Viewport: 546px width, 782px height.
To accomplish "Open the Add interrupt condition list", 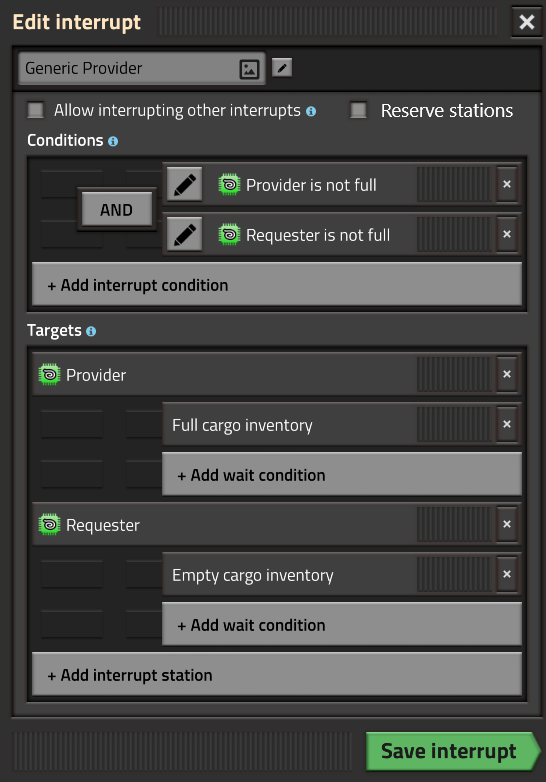I will [x=277, y=284].
